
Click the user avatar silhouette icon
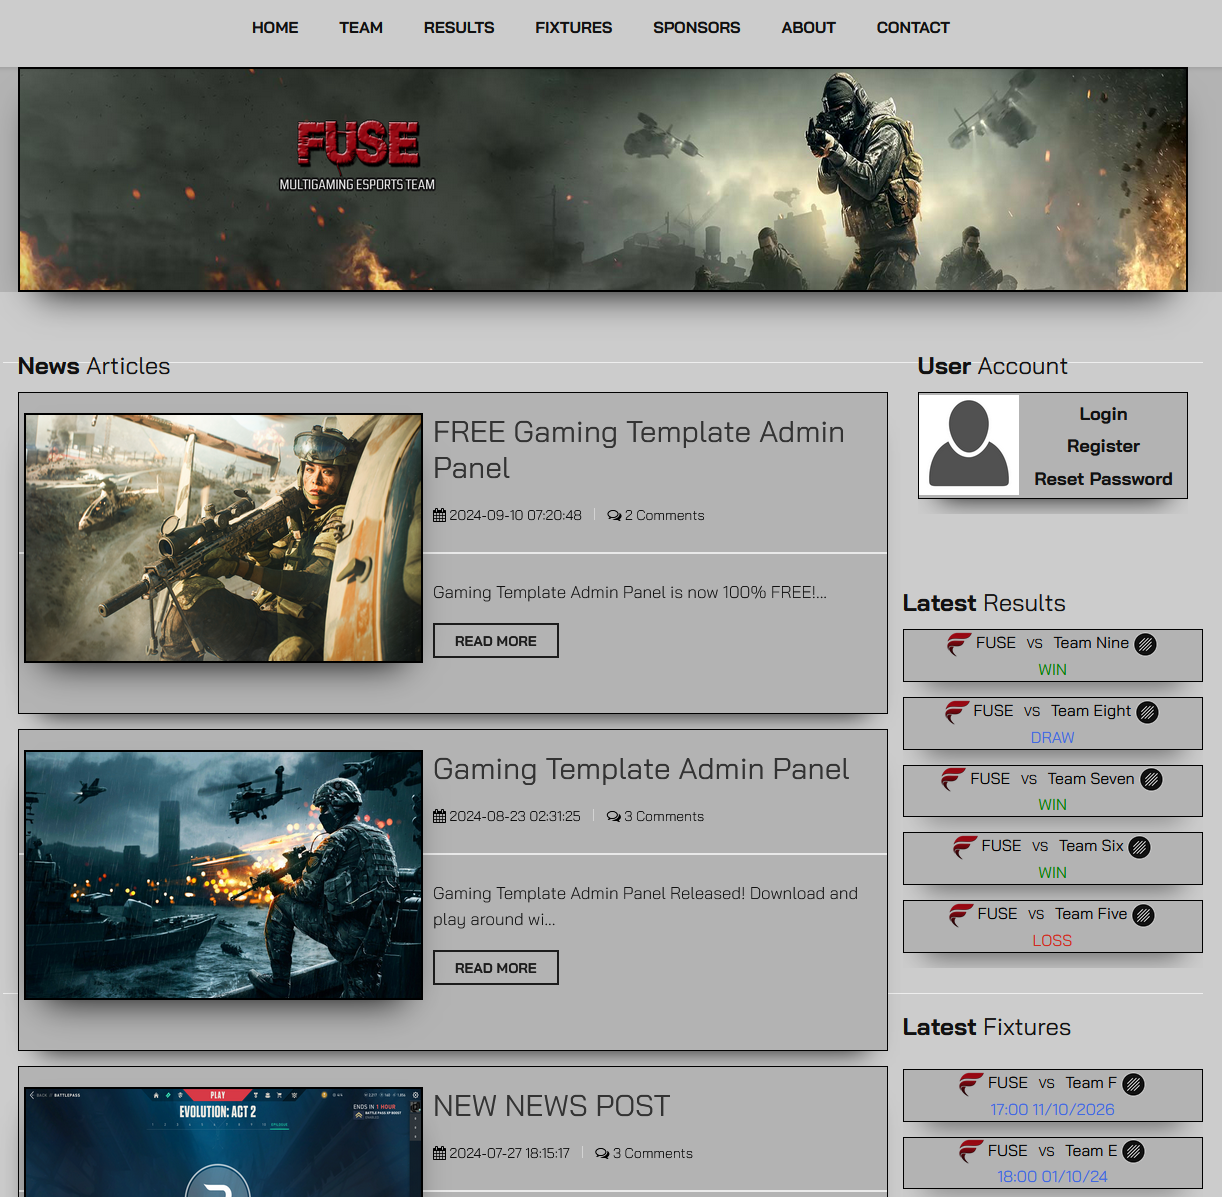pos(968,445)
